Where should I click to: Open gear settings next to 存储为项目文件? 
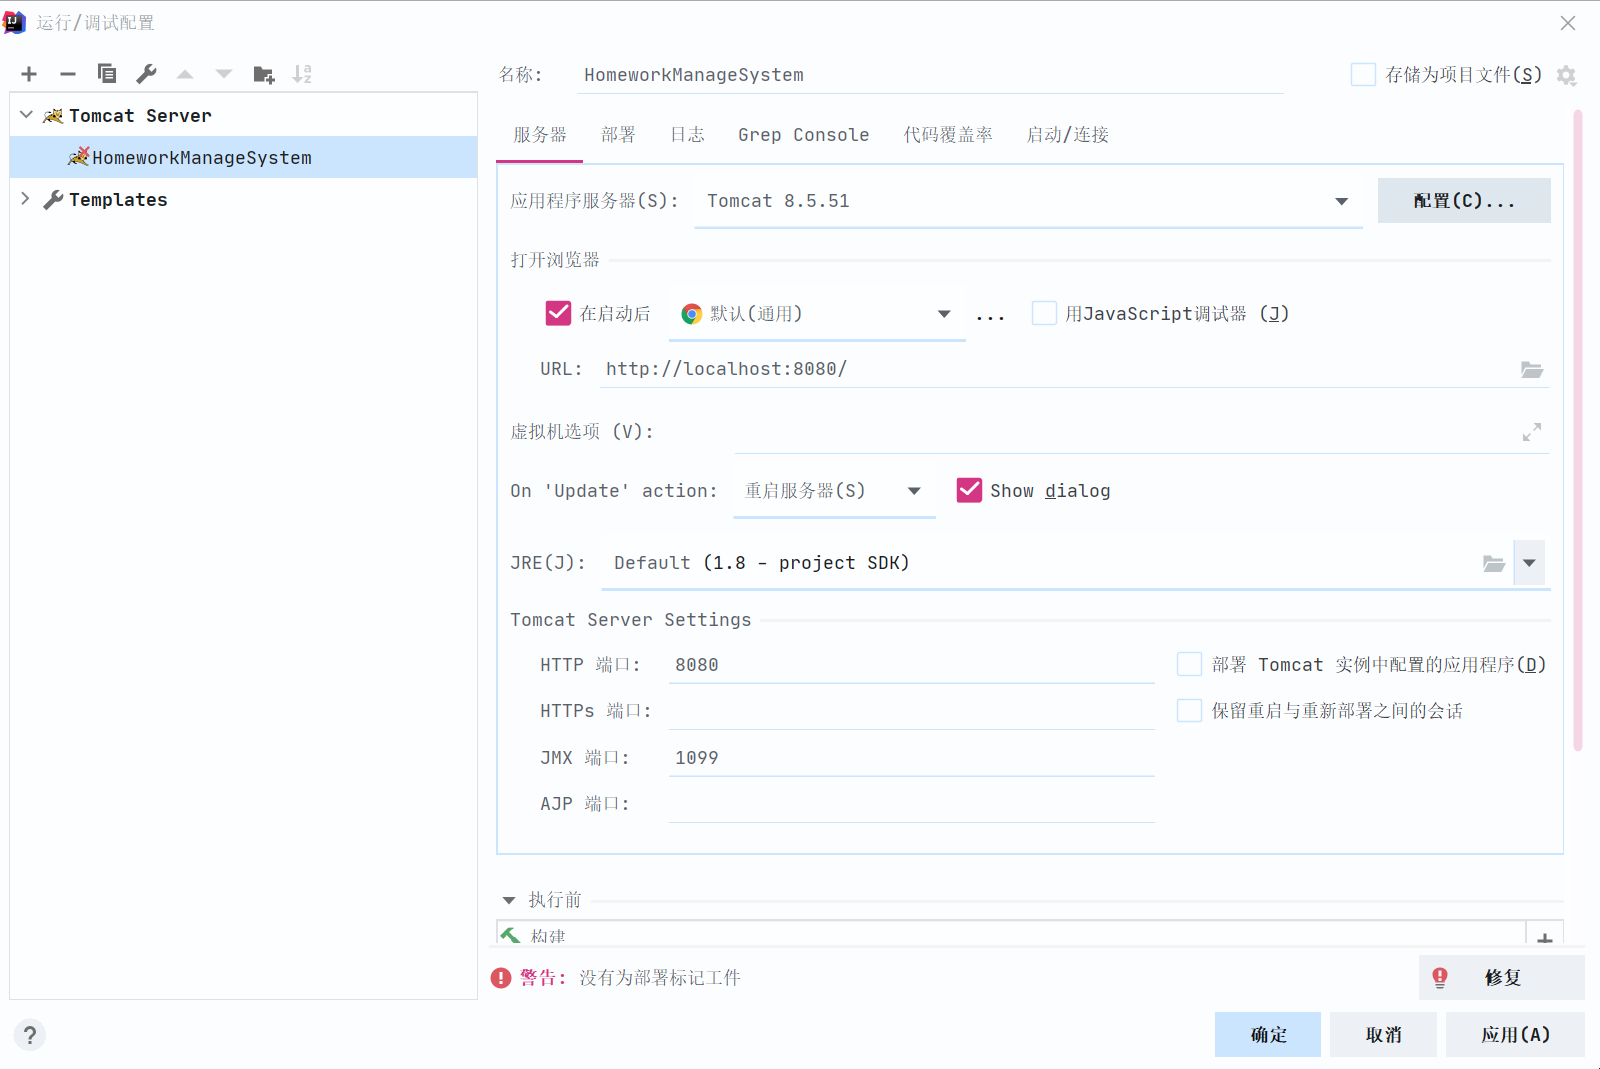[1566, 75]
